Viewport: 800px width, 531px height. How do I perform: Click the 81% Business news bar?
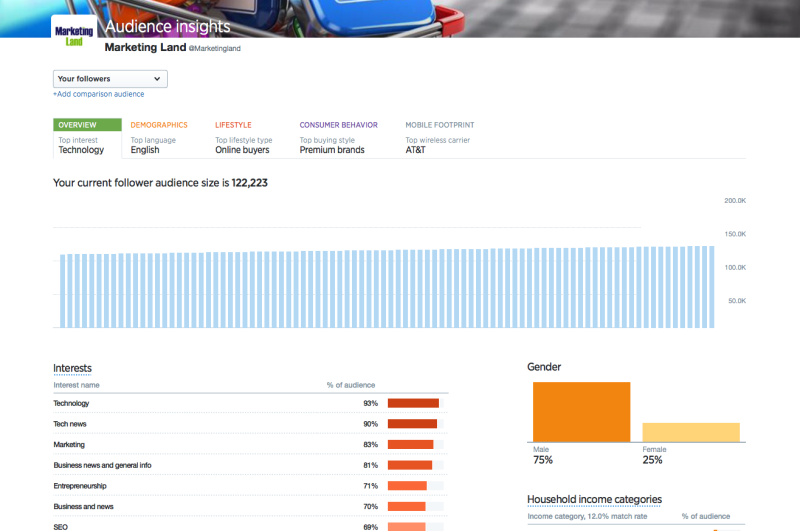pos(410,465)
